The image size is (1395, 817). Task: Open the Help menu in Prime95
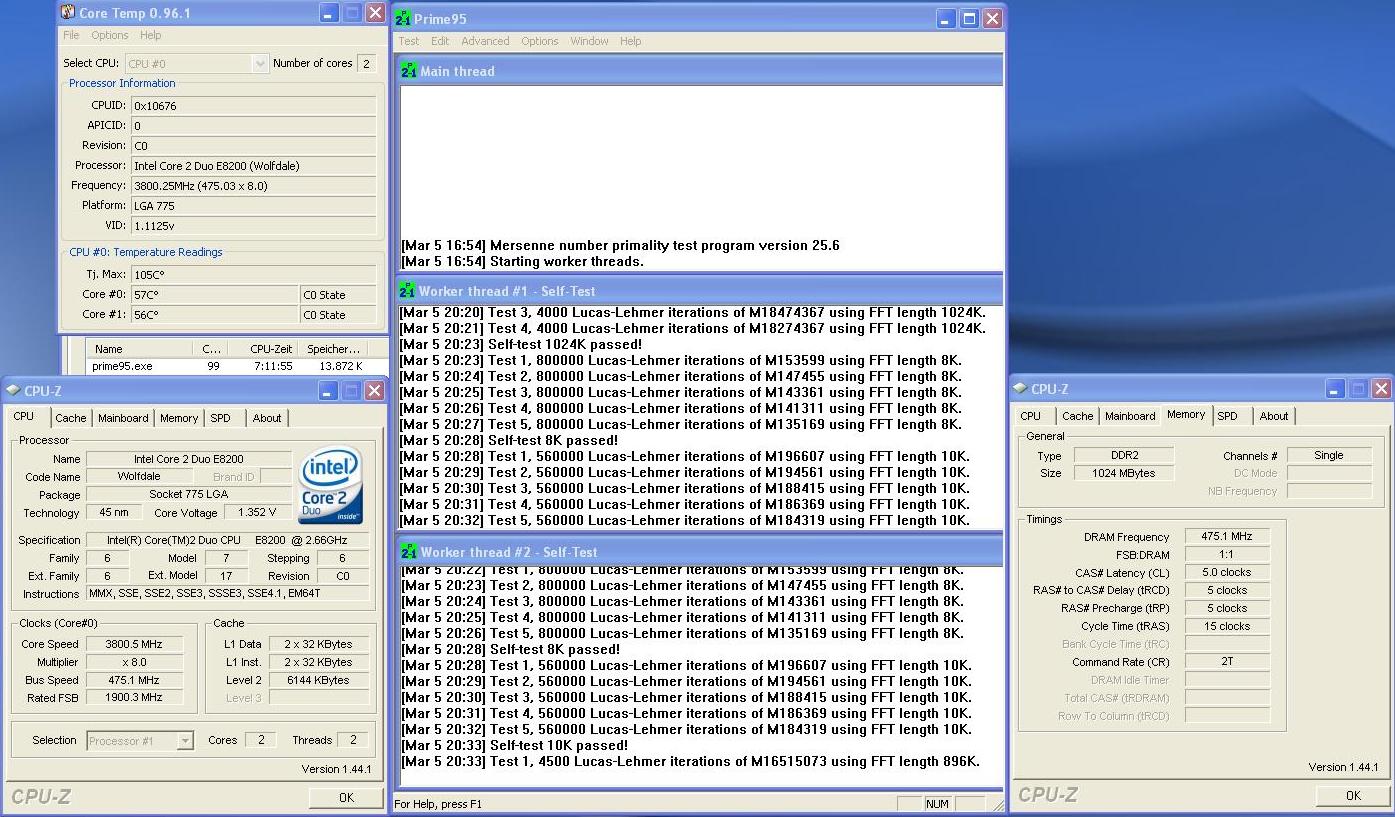click(x=630, y=41)
